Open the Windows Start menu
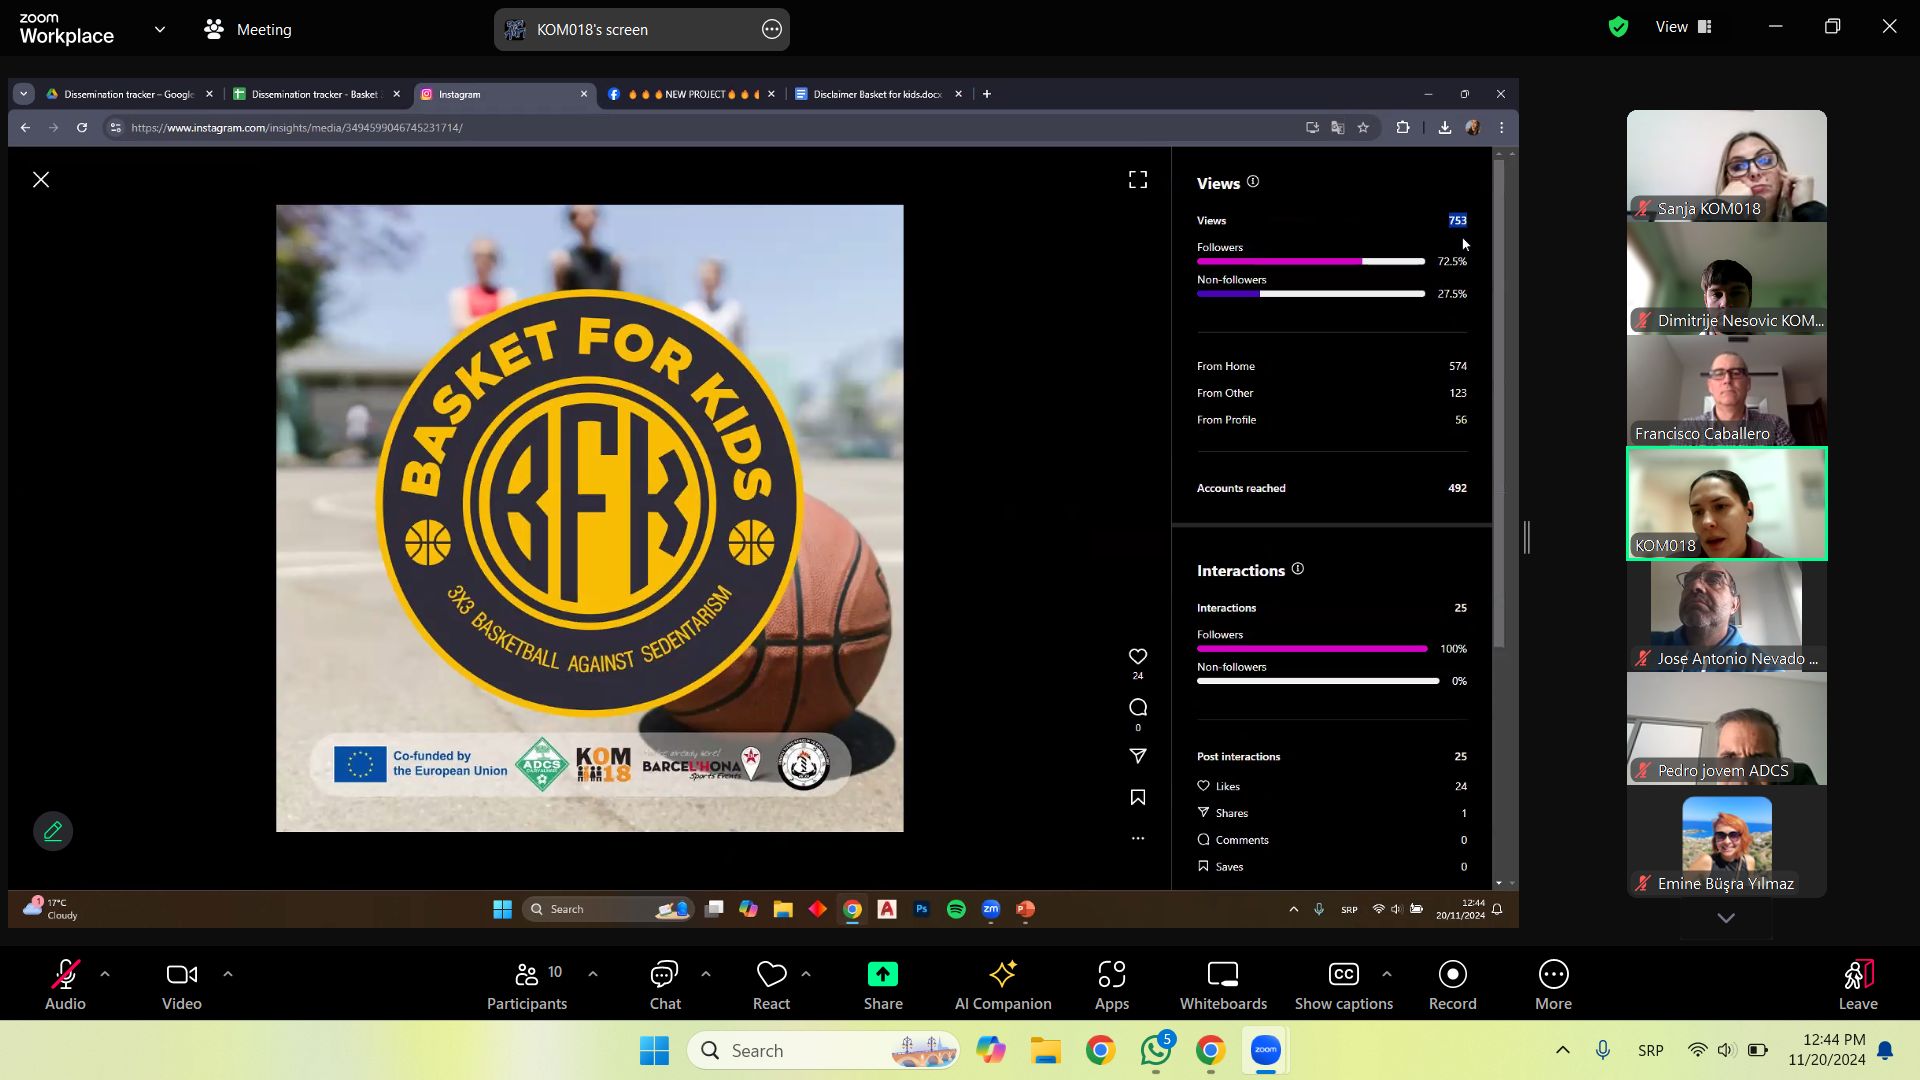 point(655,1050)
